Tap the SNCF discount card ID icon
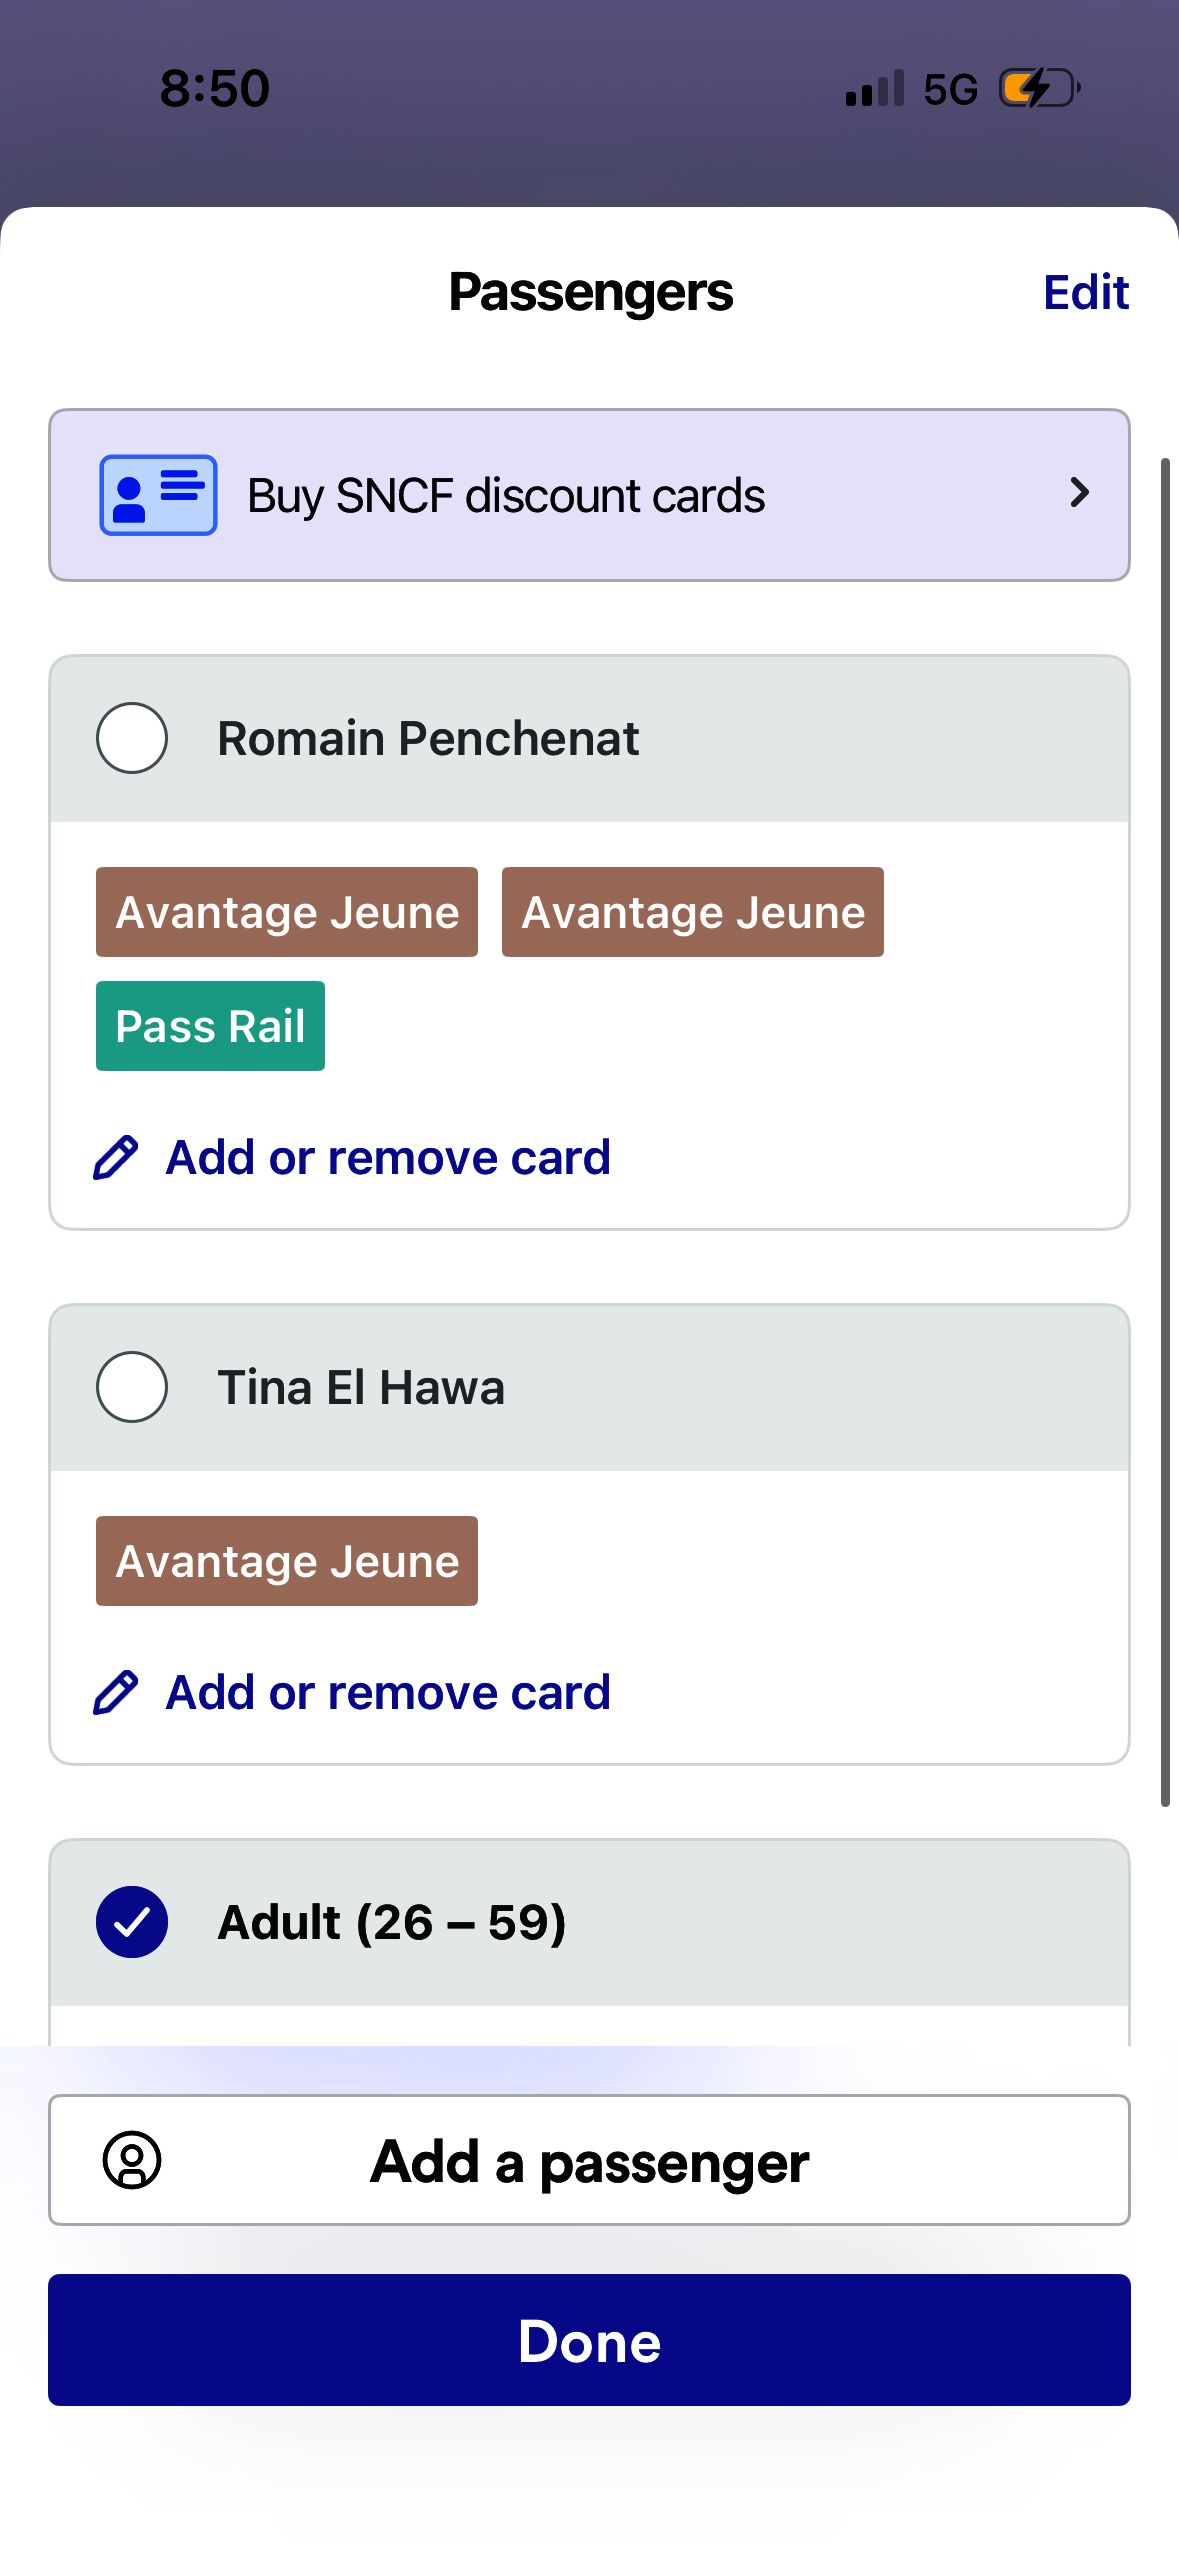Image resolution: width=1179 pixels, height=2556 pixels. (x=158, y=495)
